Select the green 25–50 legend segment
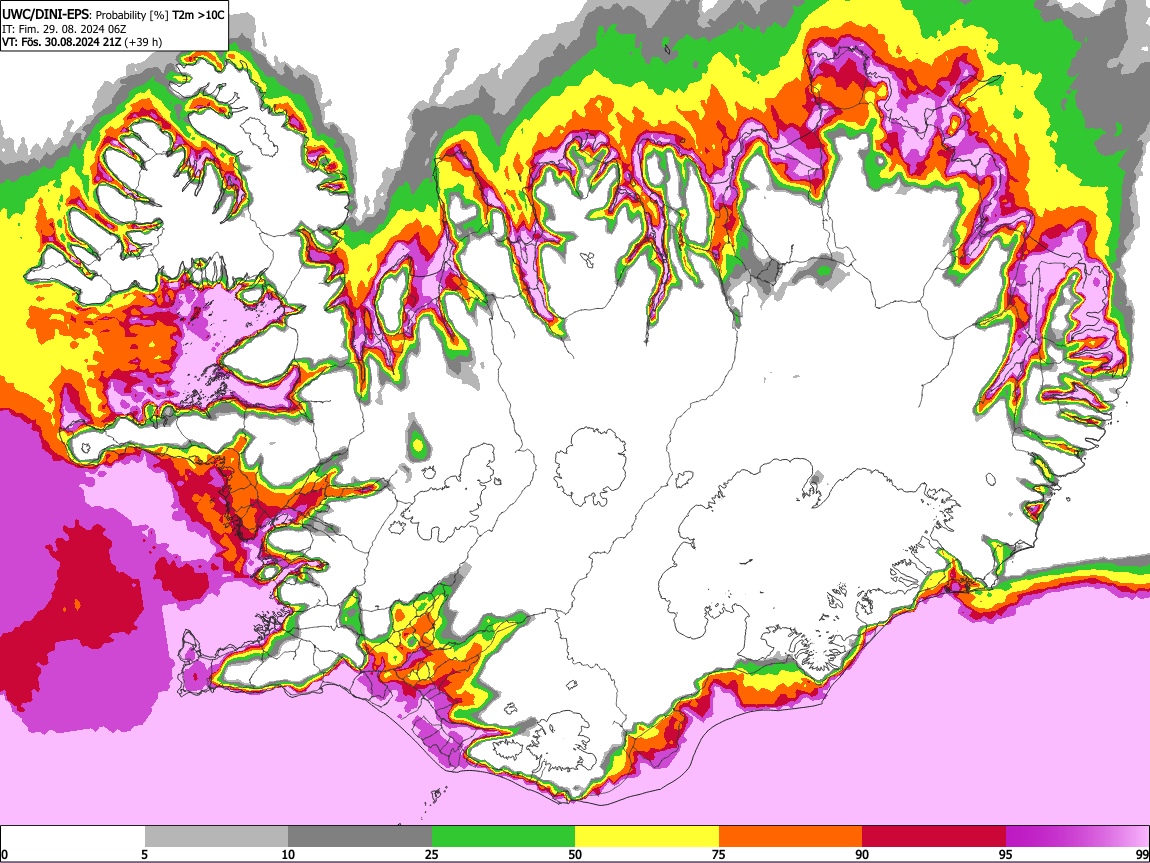1150x863 pixels. pos(503,837)
